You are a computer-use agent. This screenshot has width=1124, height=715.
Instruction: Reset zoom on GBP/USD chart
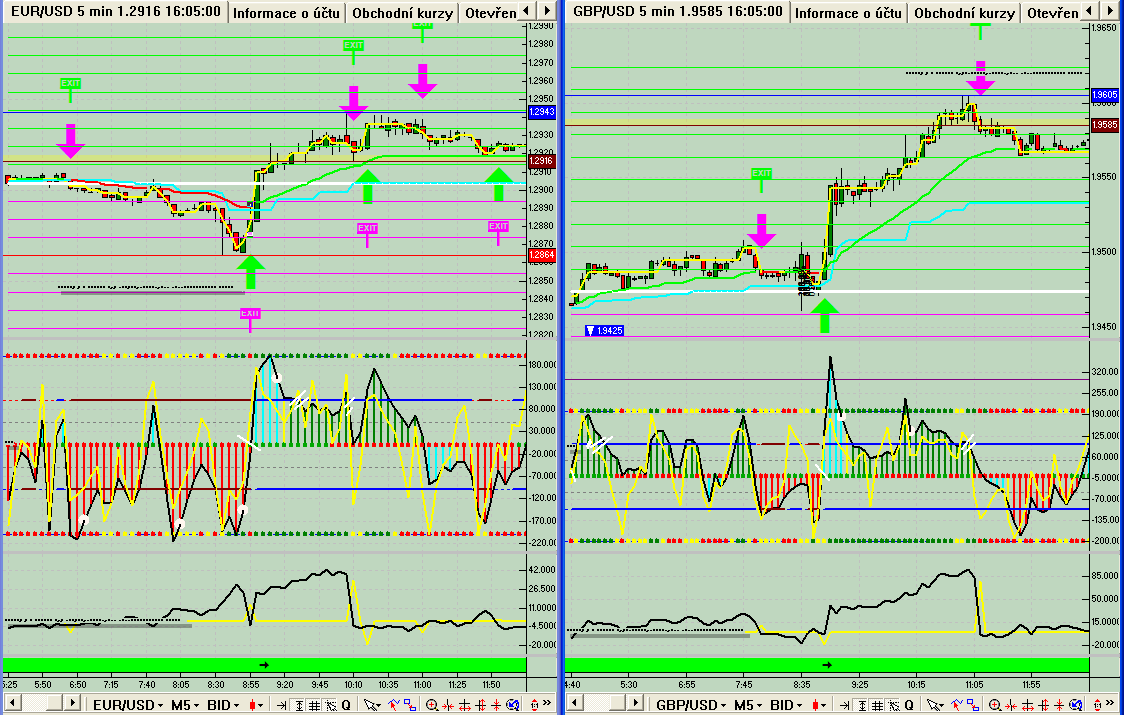[1075, 705]
